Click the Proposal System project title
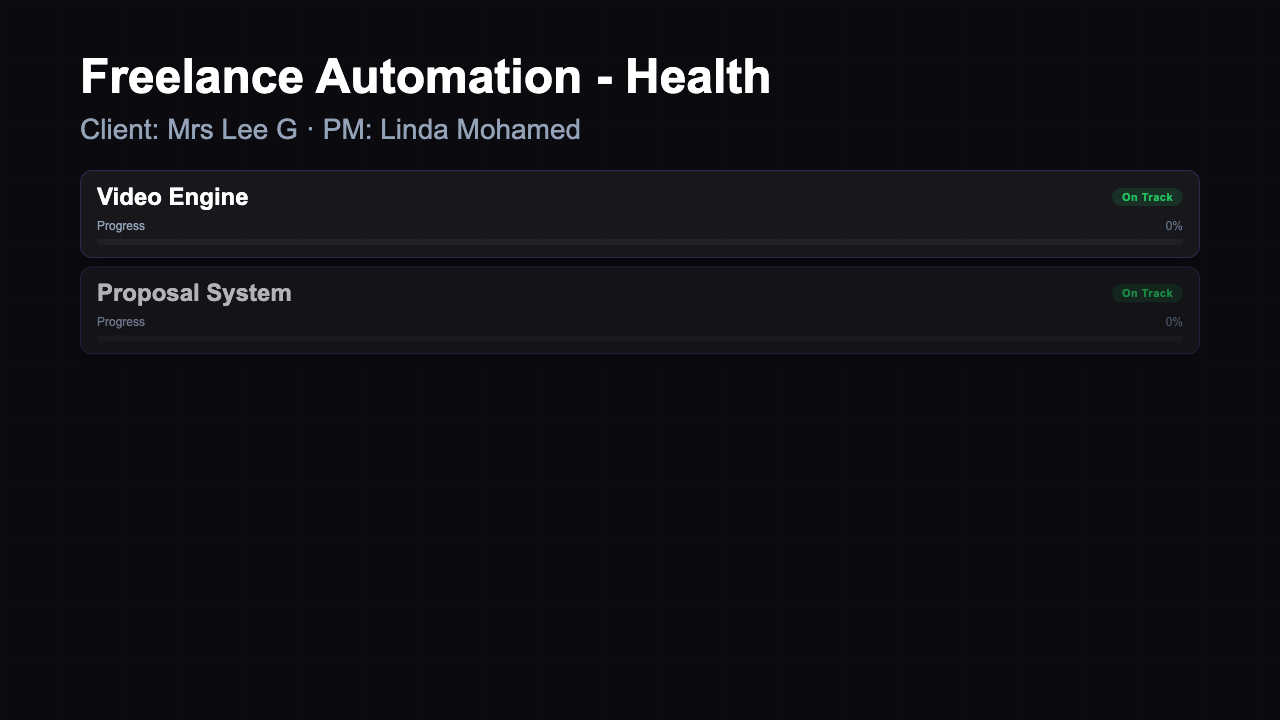 [194, 293]
